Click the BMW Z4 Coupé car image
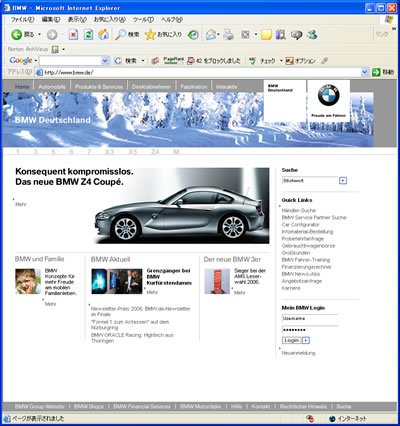Screen dimensions: 400x426 click(x=182, y=206)
